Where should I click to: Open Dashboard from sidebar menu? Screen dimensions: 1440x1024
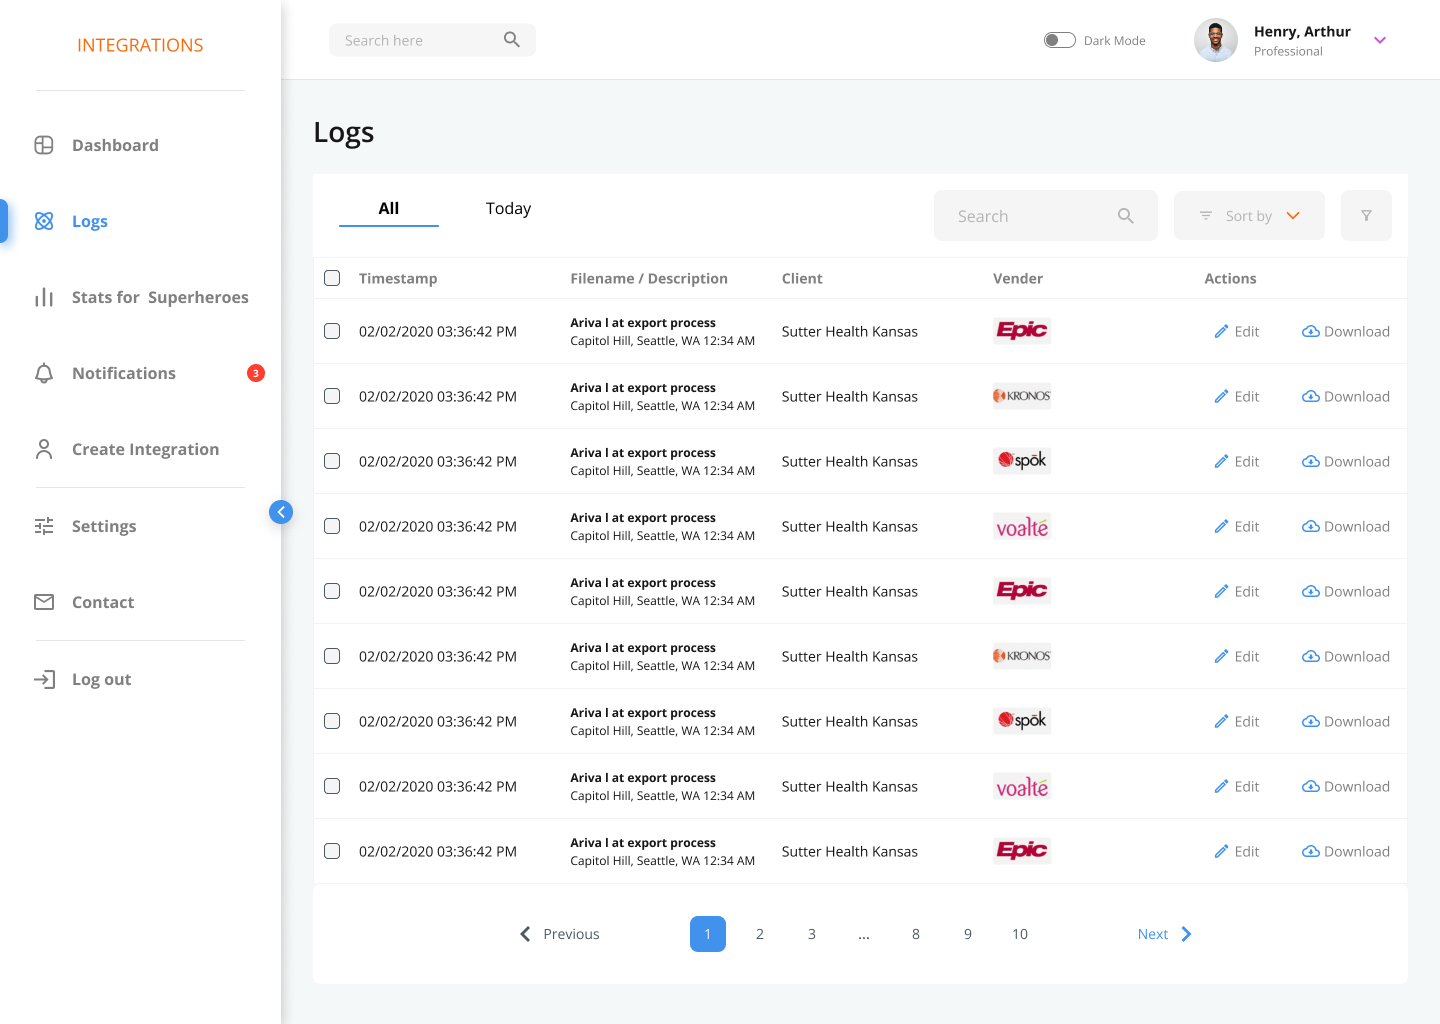coord(115,145)
